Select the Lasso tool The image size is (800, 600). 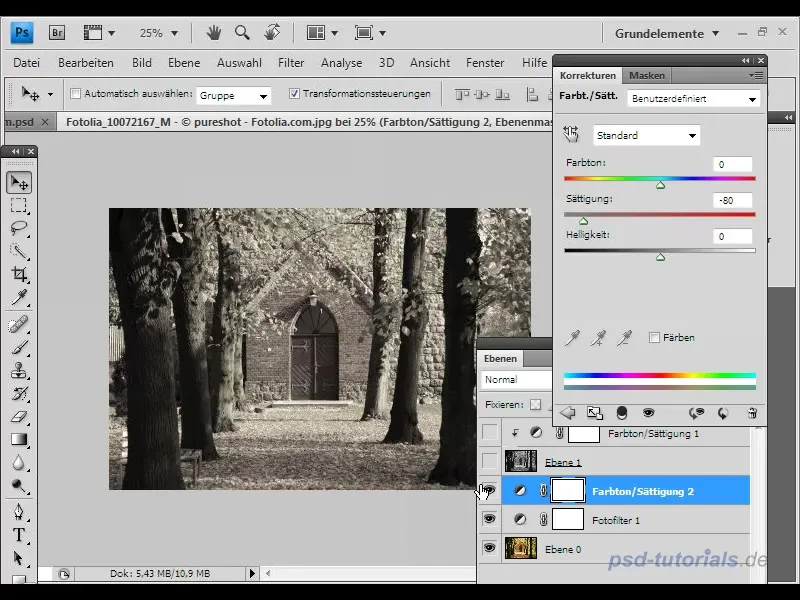click(19, 228)
